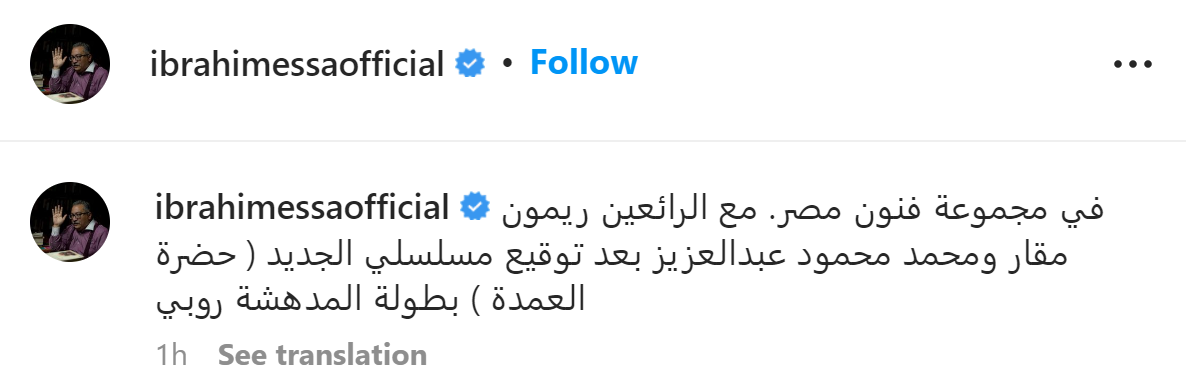Click See translation under the caption
Screen dimensions: 1186x390
click(x=322, y=354)
